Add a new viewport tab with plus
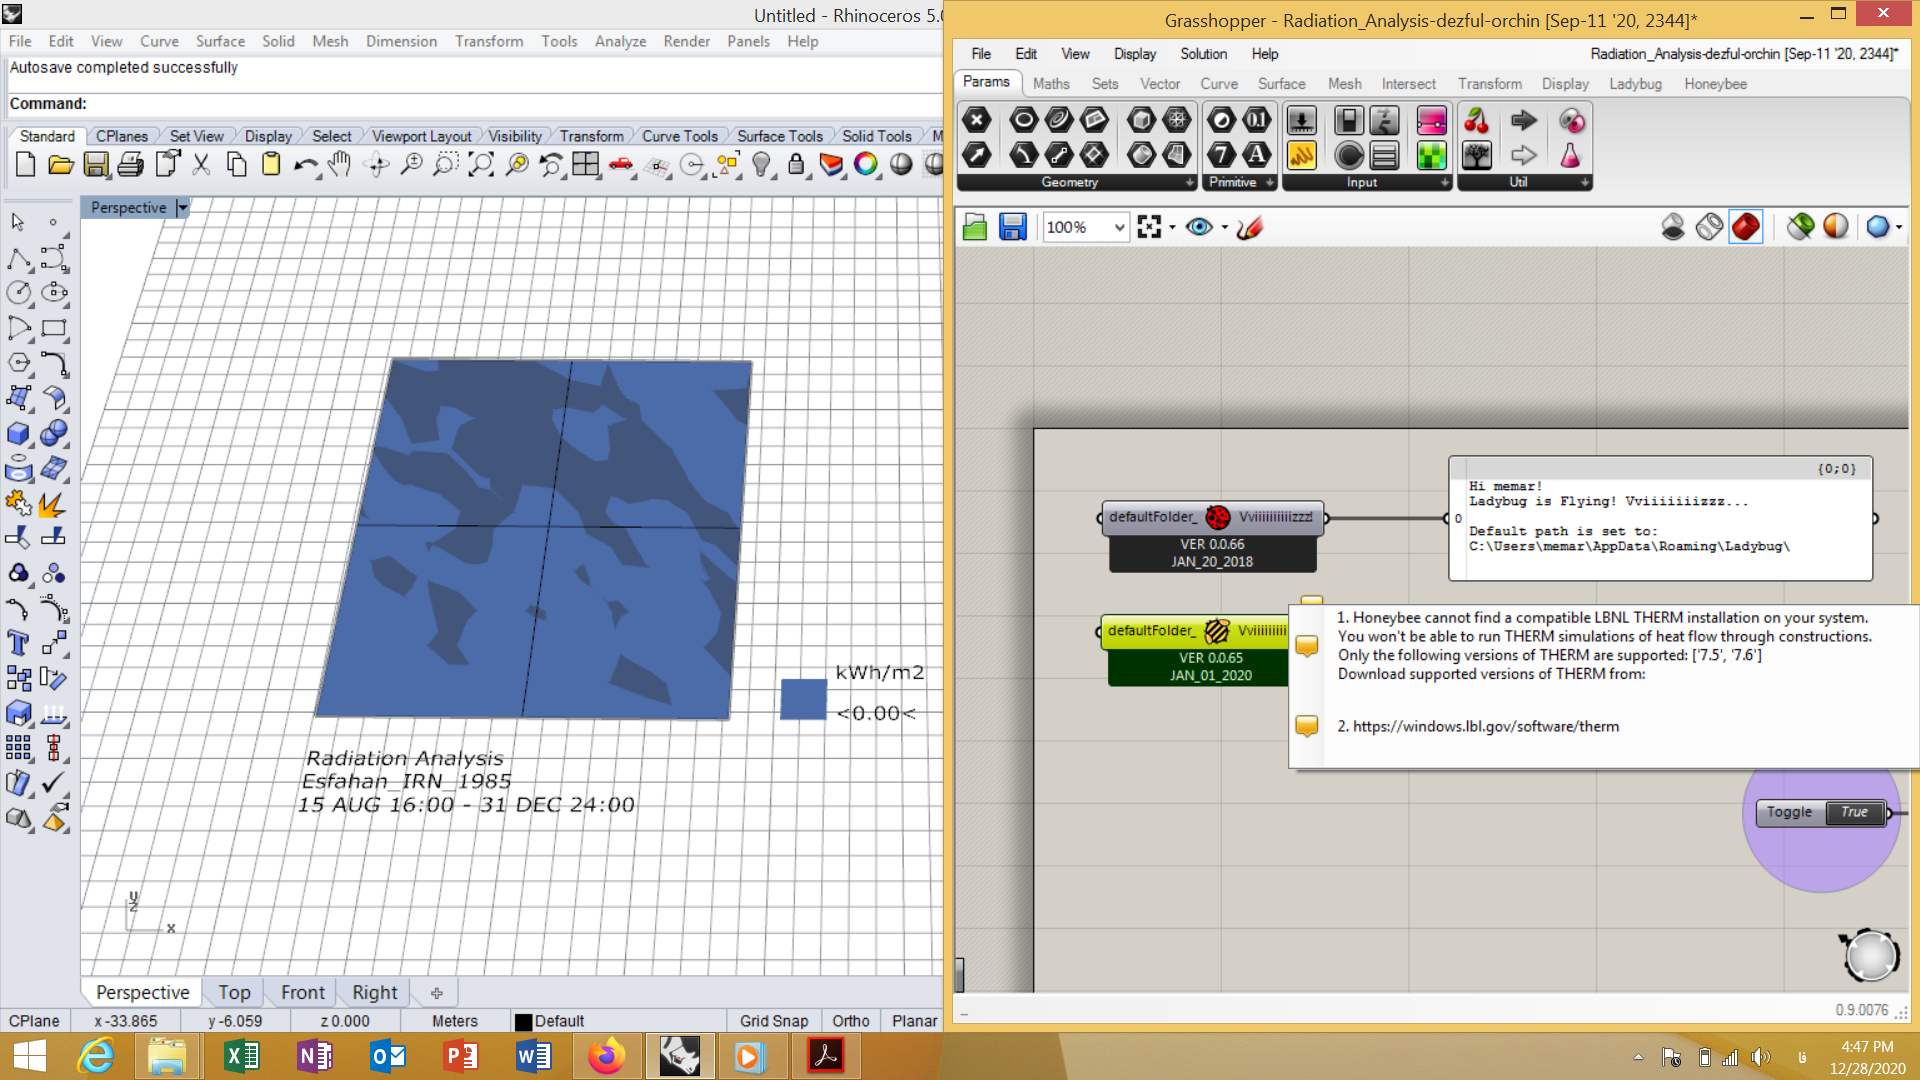The width and height of the screenshot is (1920, 1080). click(x=436, y=993)
